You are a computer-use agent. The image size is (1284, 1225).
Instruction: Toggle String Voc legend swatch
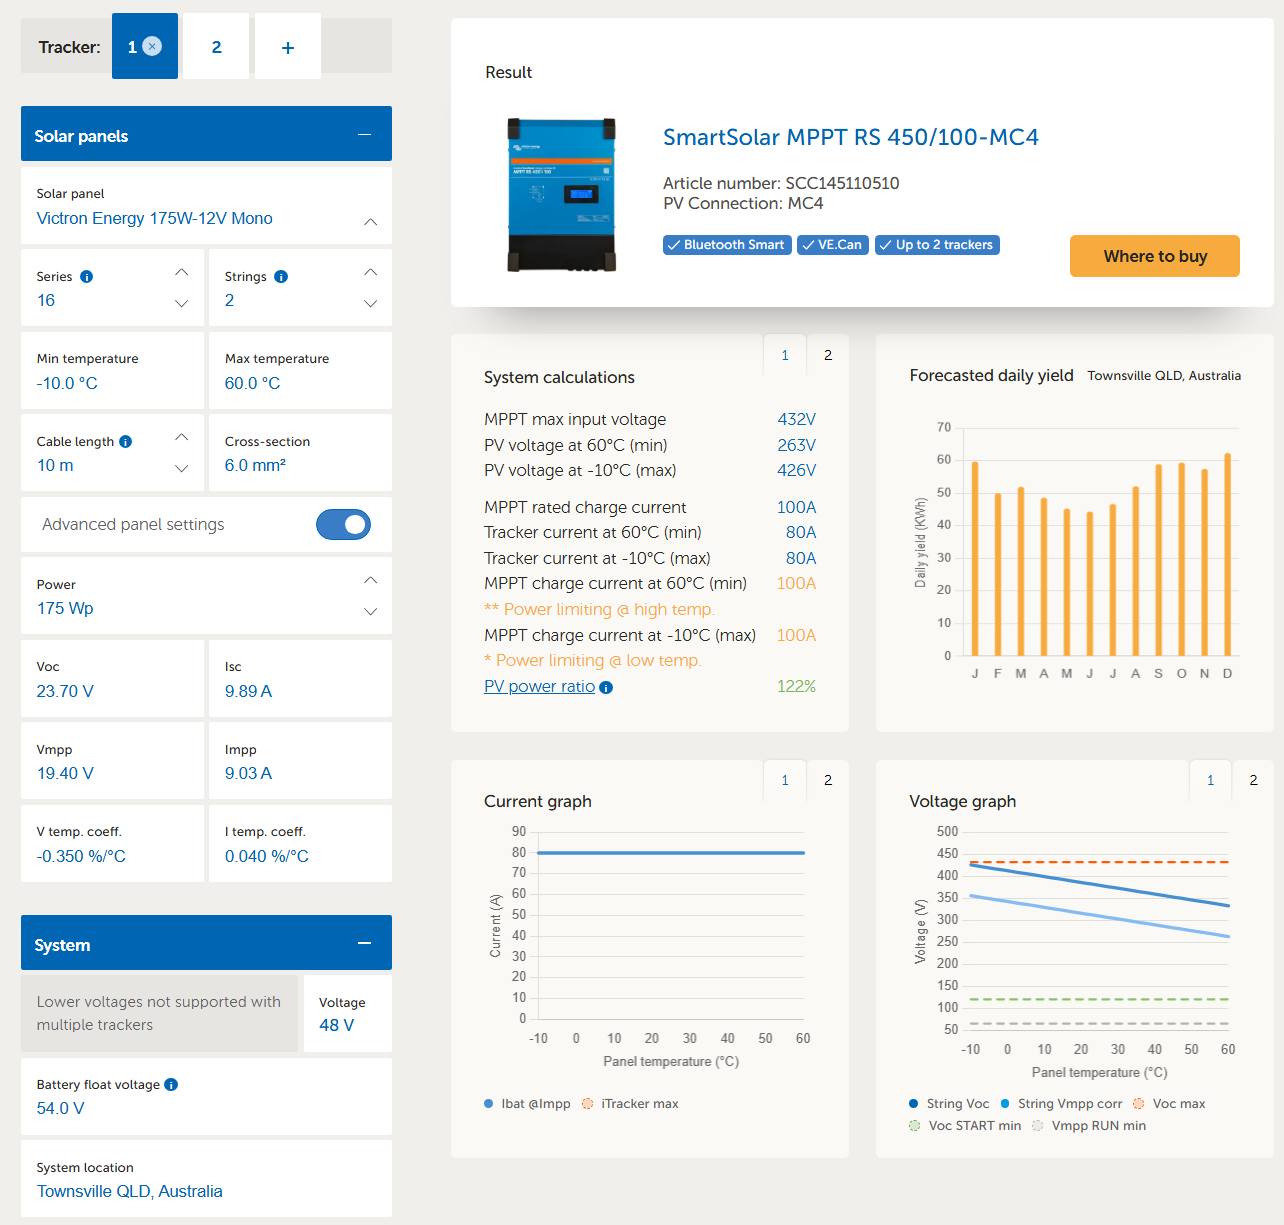[x=914, y=1104]
